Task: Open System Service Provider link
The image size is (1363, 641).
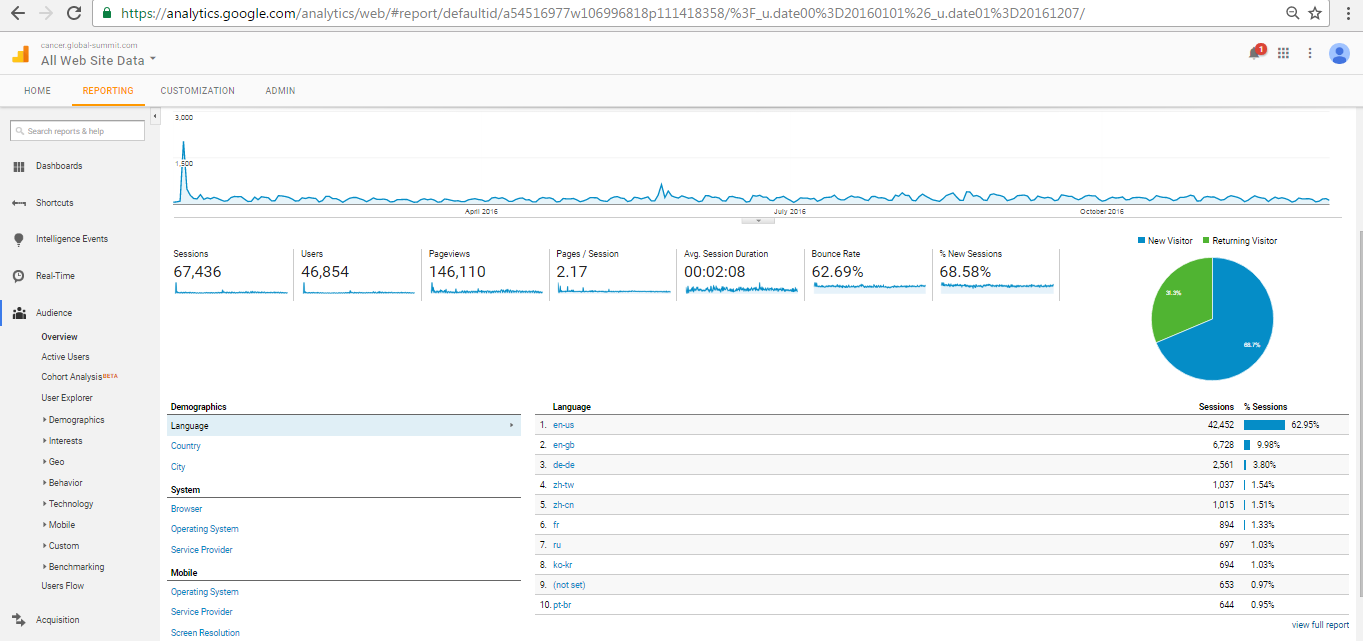Action: point(202,550)
